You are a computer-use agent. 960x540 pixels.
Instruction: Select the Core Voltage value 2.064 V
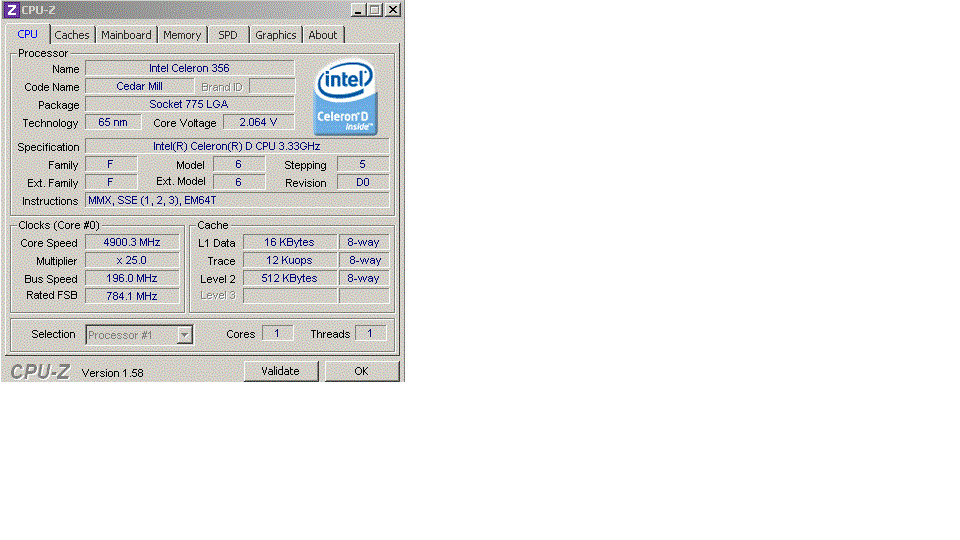[x=258, y=122]
